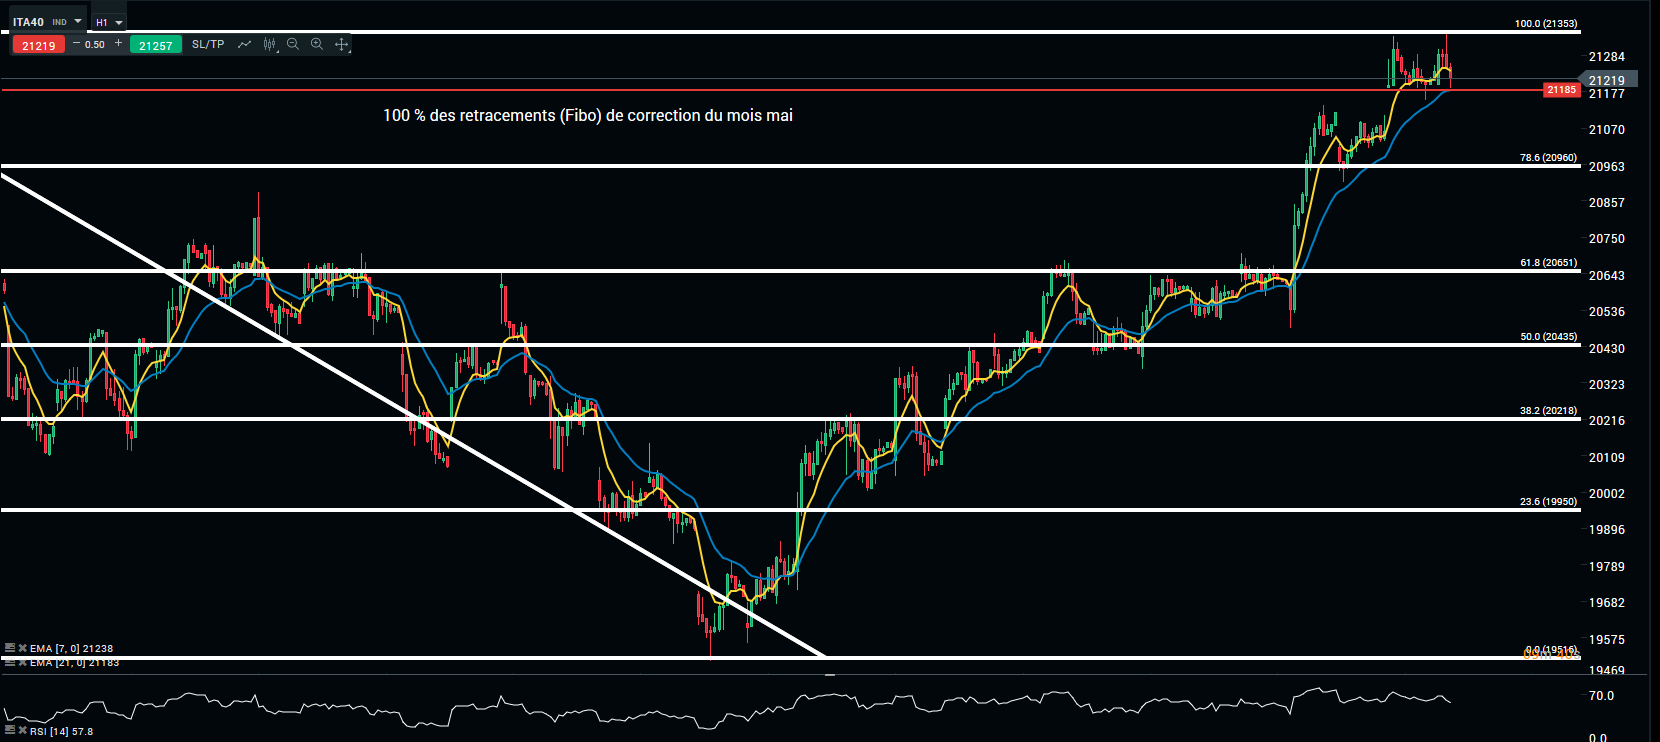
Task: Zoom in the chart
Action: click(317, 45)
